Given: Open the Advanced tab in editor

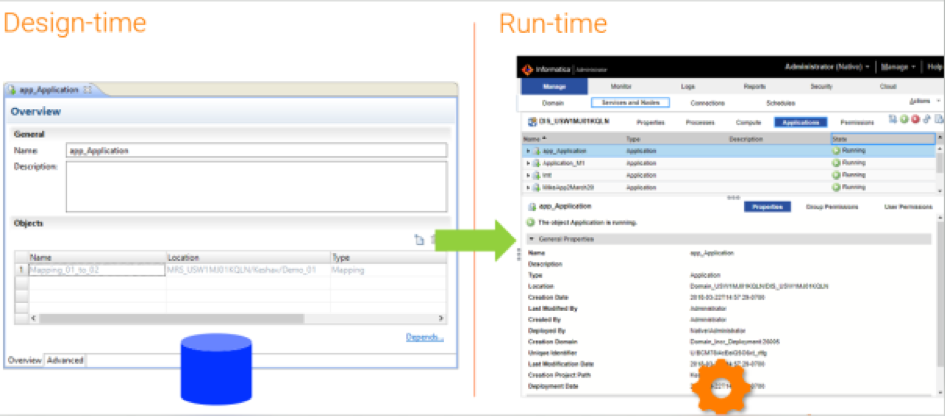Looking at the screenshot, I should pos(67,360).
